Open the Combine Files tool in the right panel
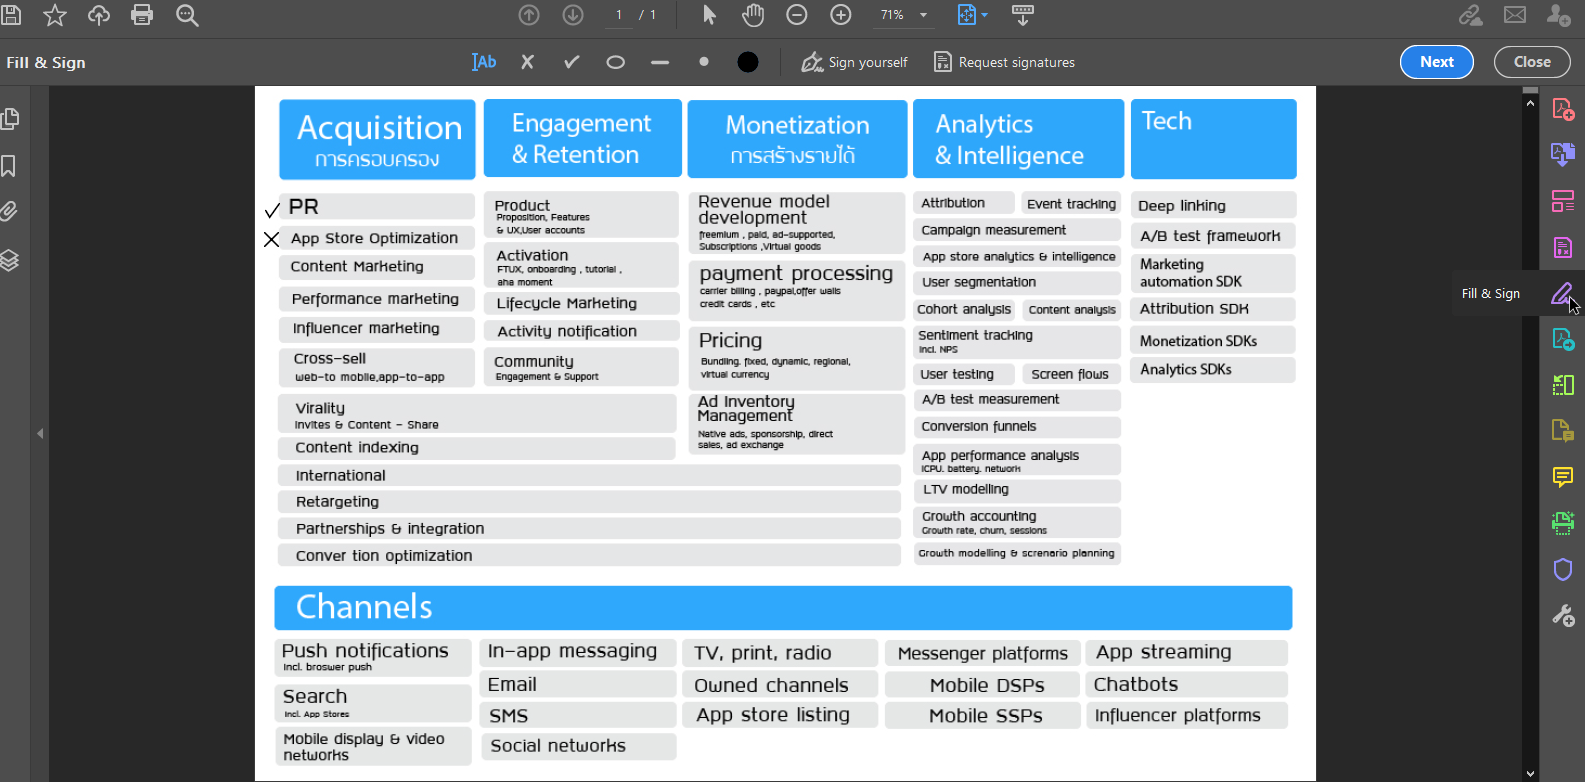The height and width of the screenshot is (782, 1585). click(x=1562, y=154)
